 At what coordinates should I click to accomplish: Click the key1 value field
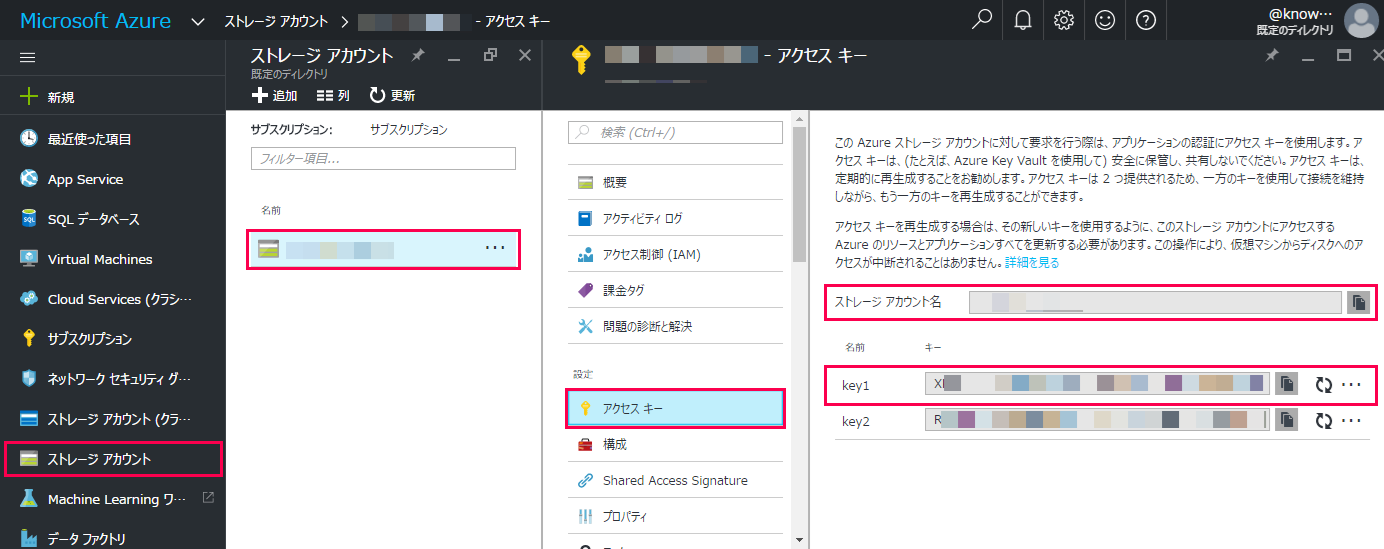pyautogui.click(x=1097, y=384)
